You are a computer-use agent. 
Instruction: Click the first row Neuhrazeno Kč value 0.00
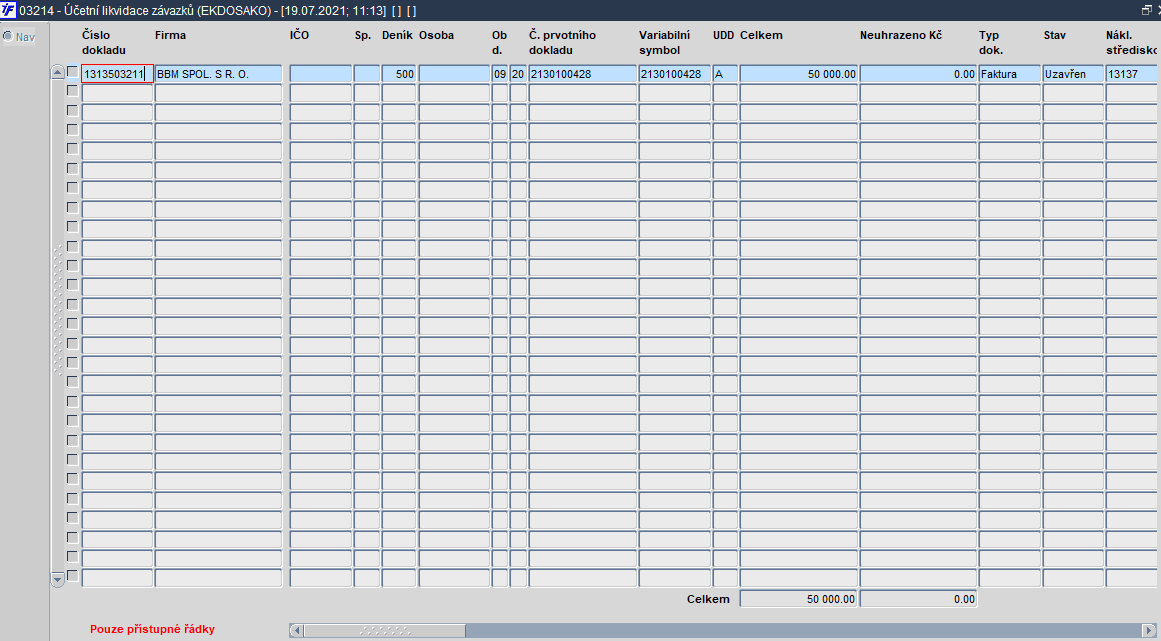(x=918, y=74)
